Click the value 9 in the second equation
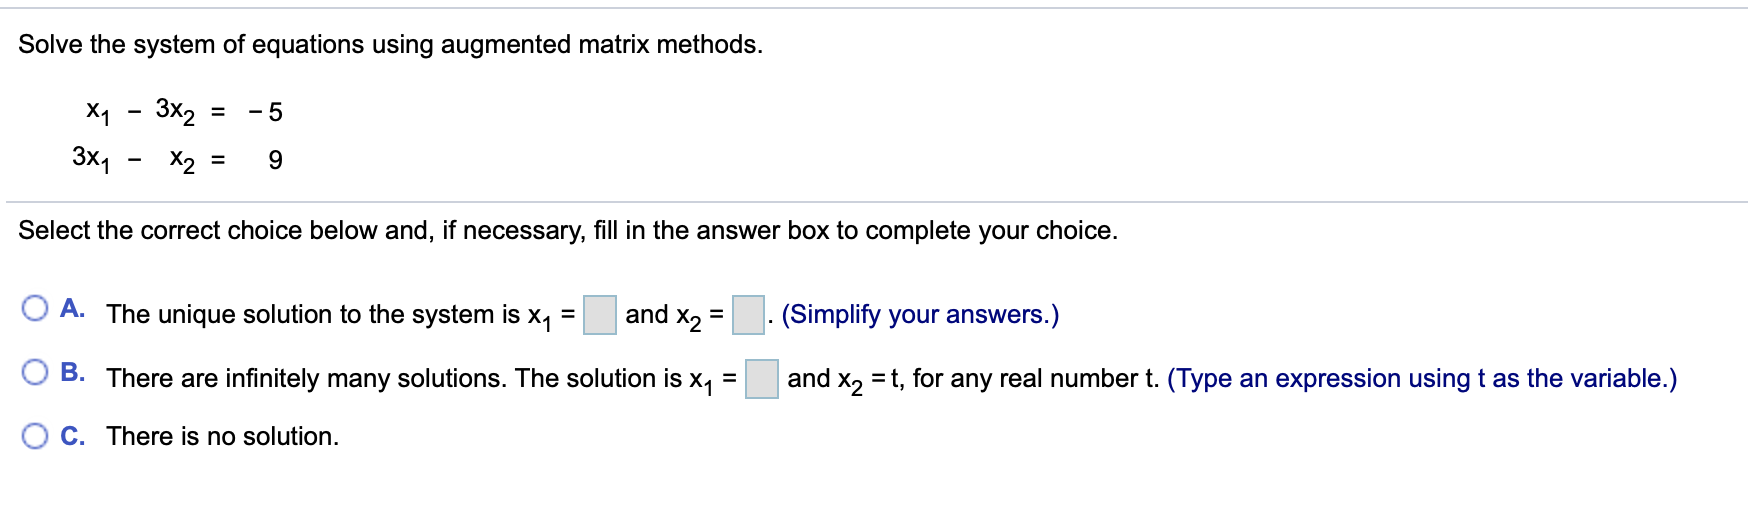This screenshot has height=507, width=1748. click(x=275, y=160)
